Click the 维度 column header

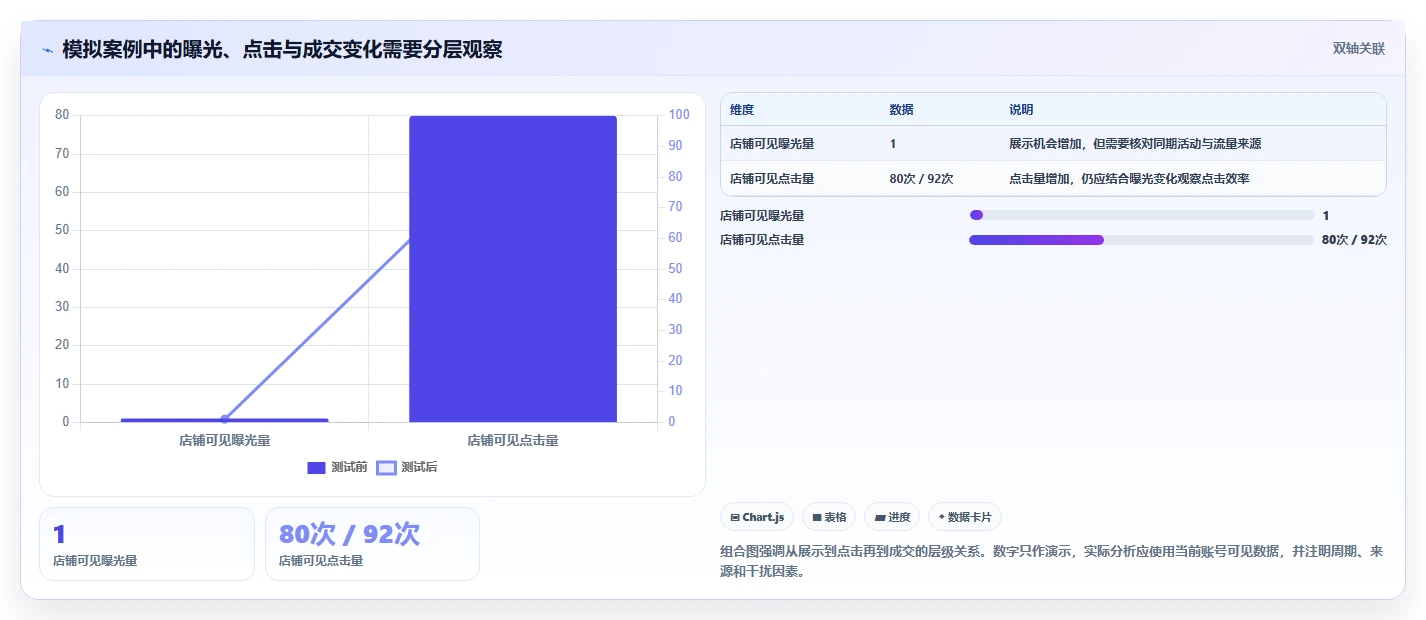pos(742,109)
